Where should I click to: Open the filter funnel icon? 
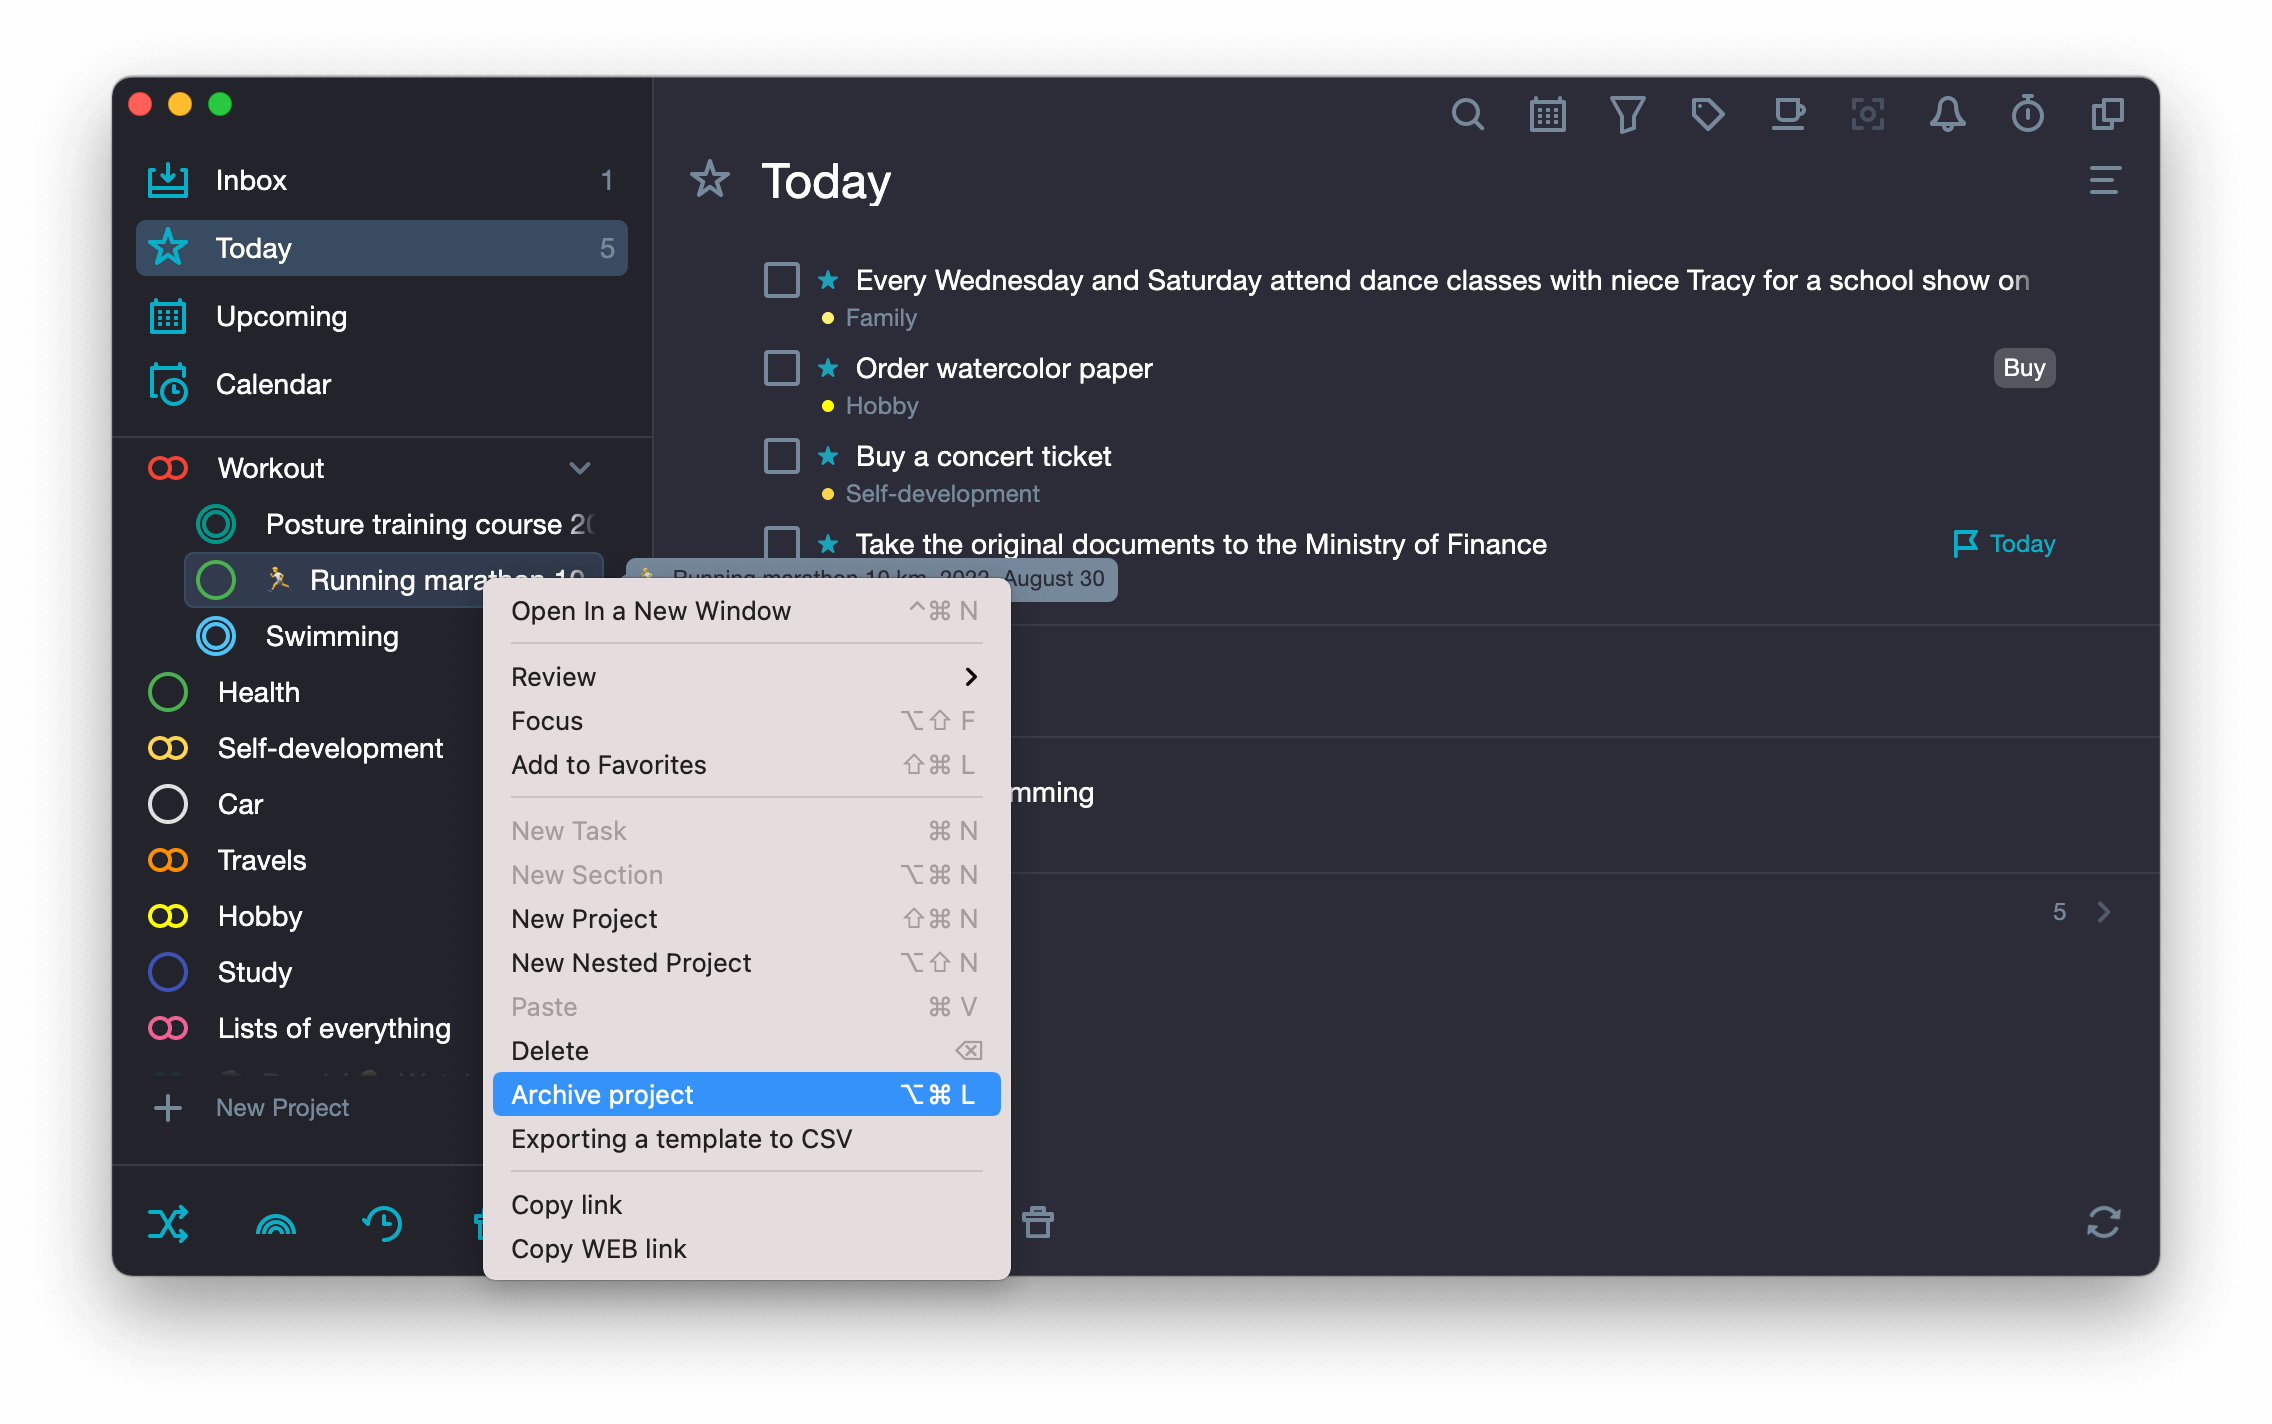(x=1627, y=115)
